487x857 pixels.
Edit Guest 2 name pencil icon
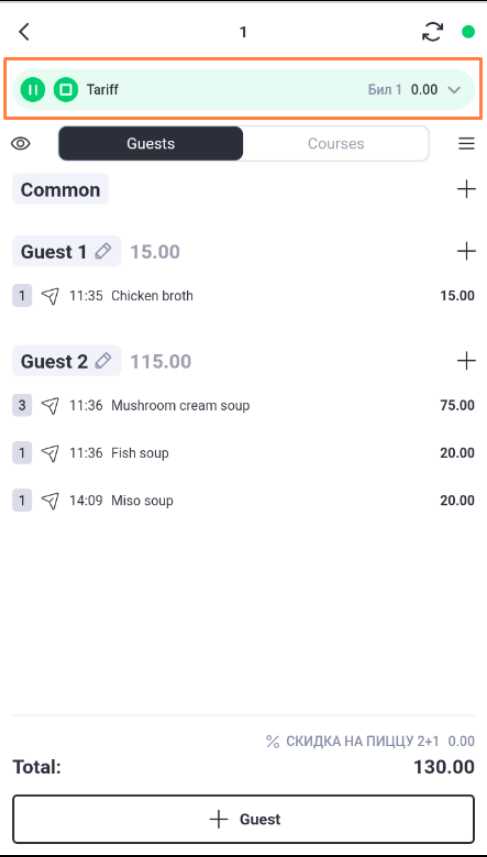[x=103, y=361]
